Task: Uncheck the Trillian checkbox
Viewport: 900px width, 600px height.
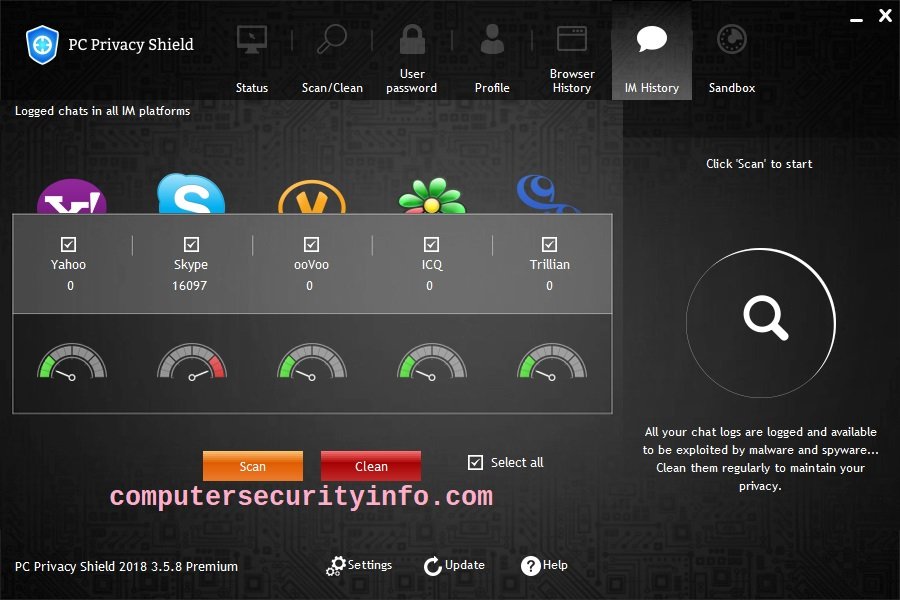Action: pos(549,245)
